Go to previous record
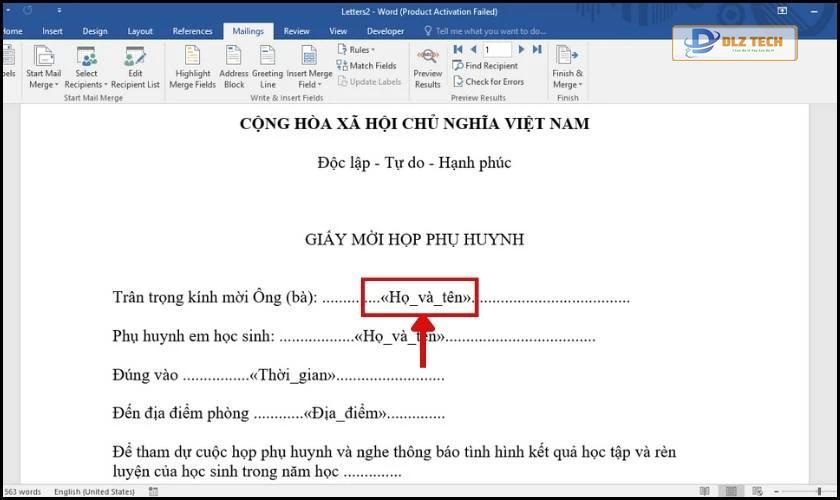This screenshot has width=840, height=500. pyautogui.click(x=473, y=49)
